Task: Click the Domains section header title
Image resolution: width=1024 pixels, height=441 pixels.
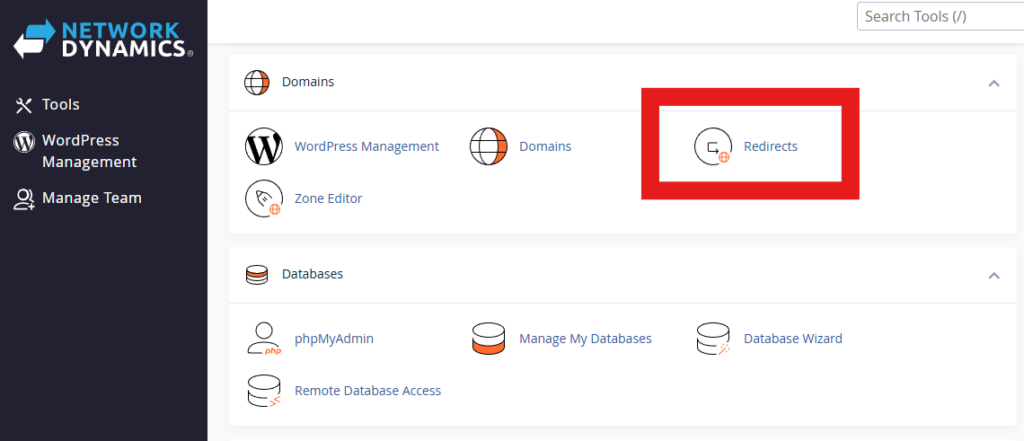Action: 308,82
